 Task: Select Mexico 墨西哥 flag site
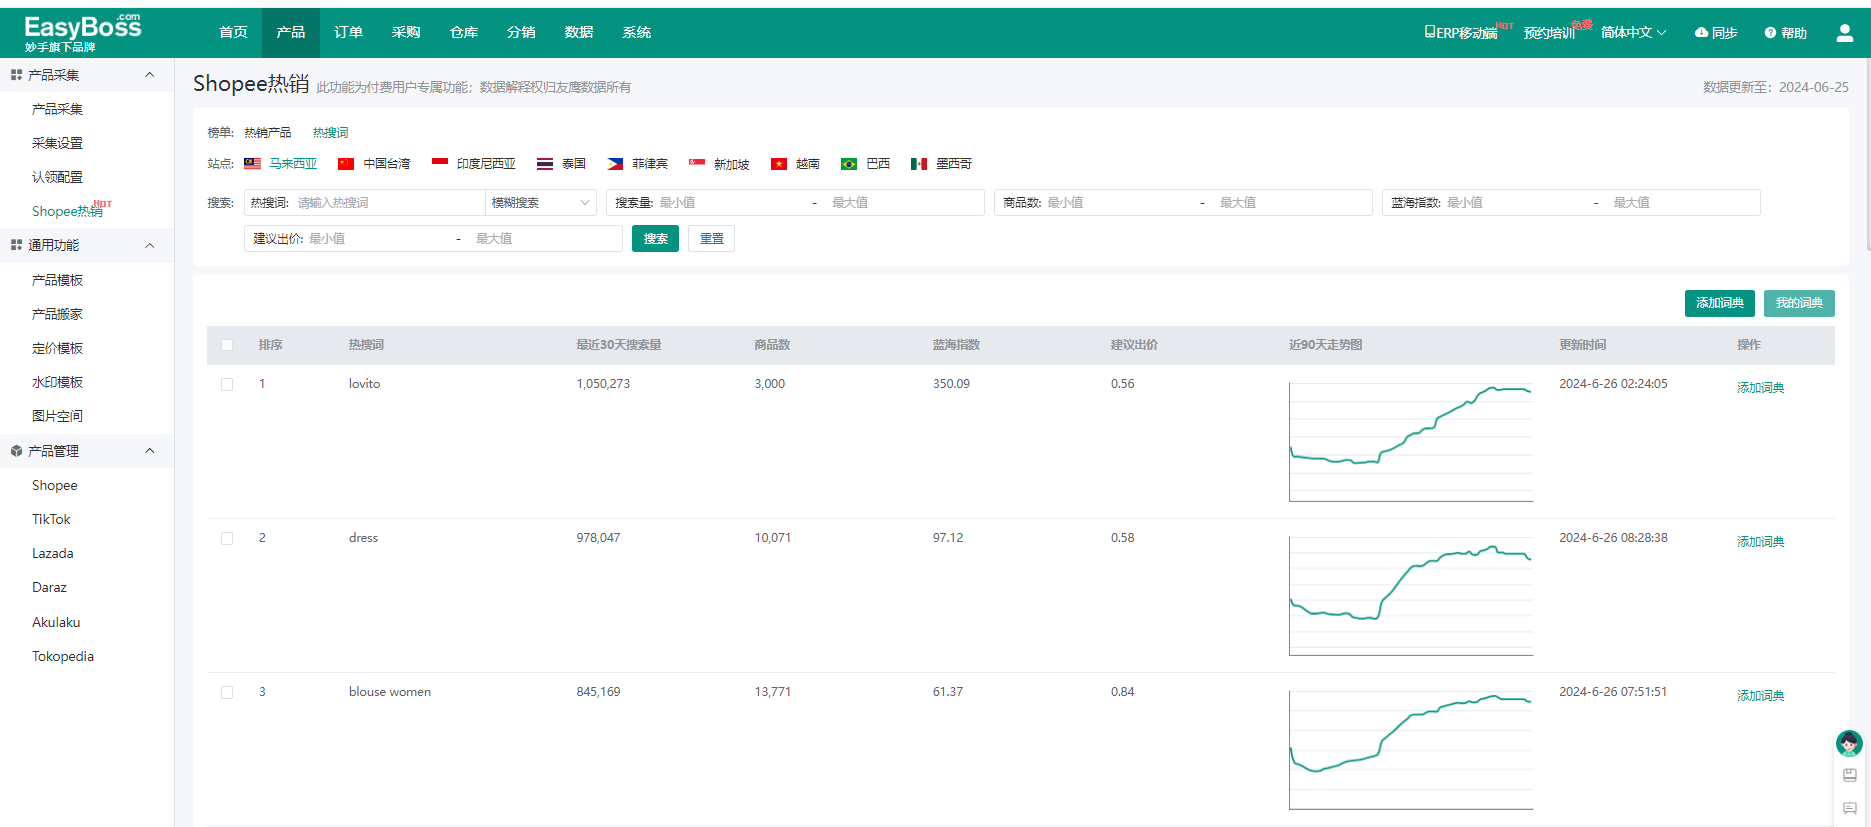pyautogui.click(x=941, y=164)
